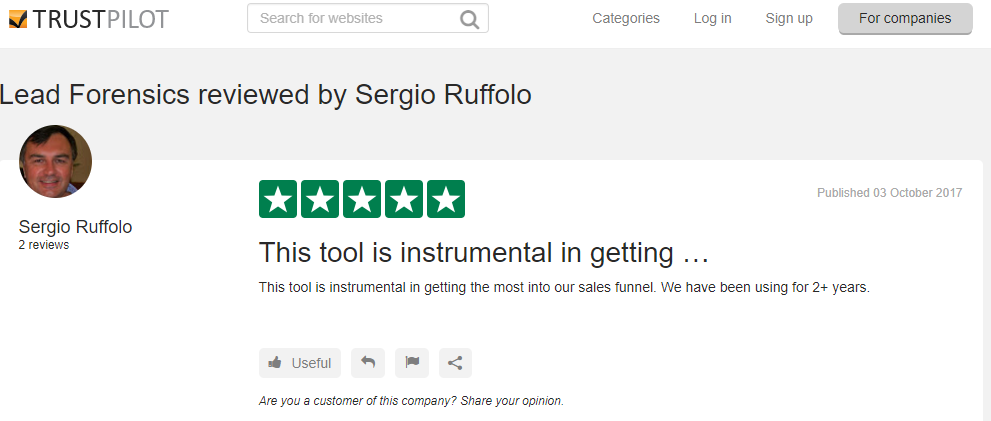This screenshot has width=991, height=421.
Task: Share the review via share icon
Action: point(455,363)
